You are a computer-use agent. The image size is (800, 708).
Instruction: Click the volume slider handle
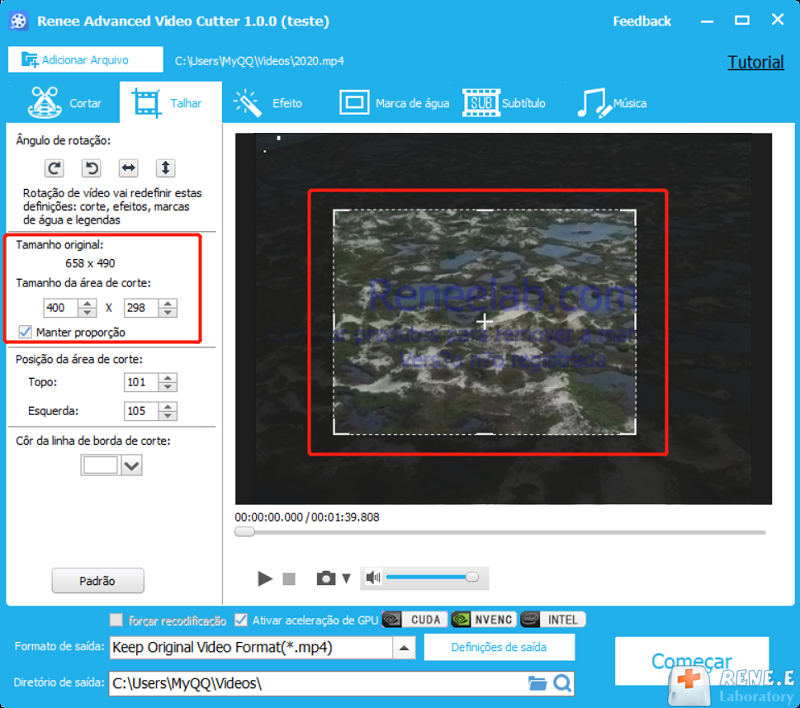pyautogui.click(x=472, y=577)
